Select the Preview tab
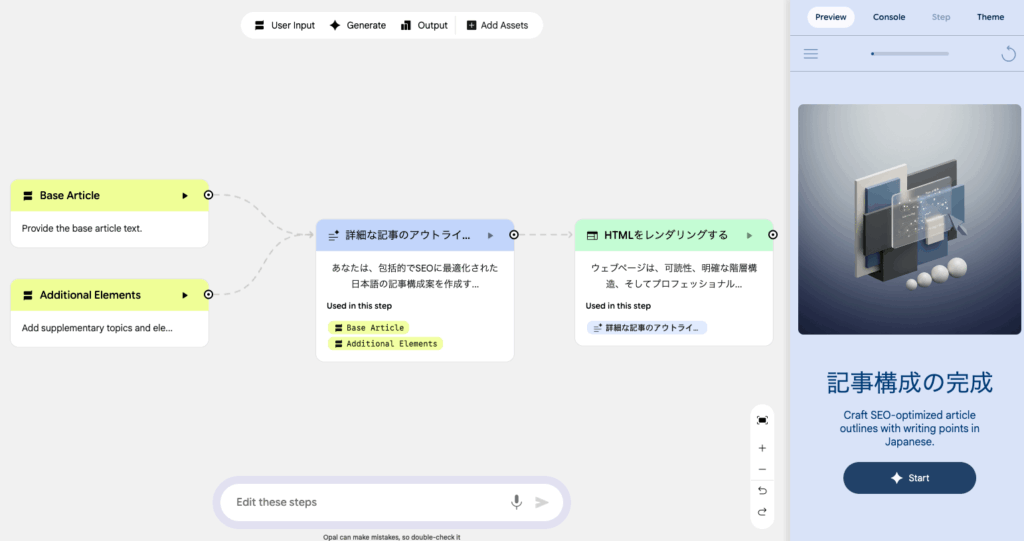The image size is (1024, 541). tap(831, 17)
